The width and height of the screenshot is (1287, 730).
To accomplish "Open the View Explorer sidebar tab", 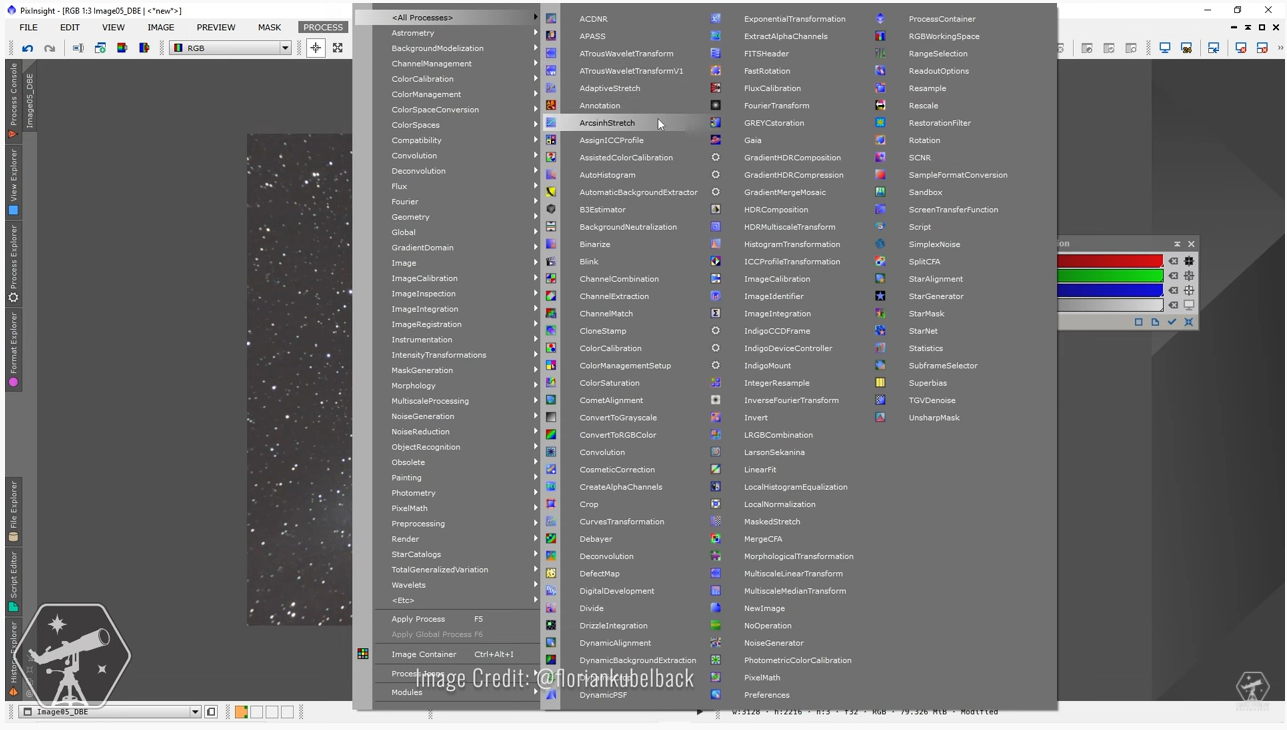I will click(13, 182).
